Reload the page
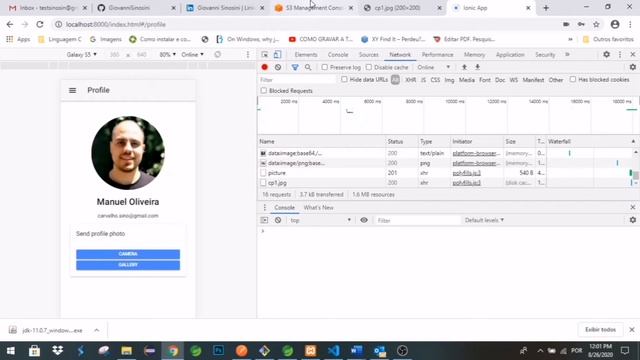 (x=40, y=24)
